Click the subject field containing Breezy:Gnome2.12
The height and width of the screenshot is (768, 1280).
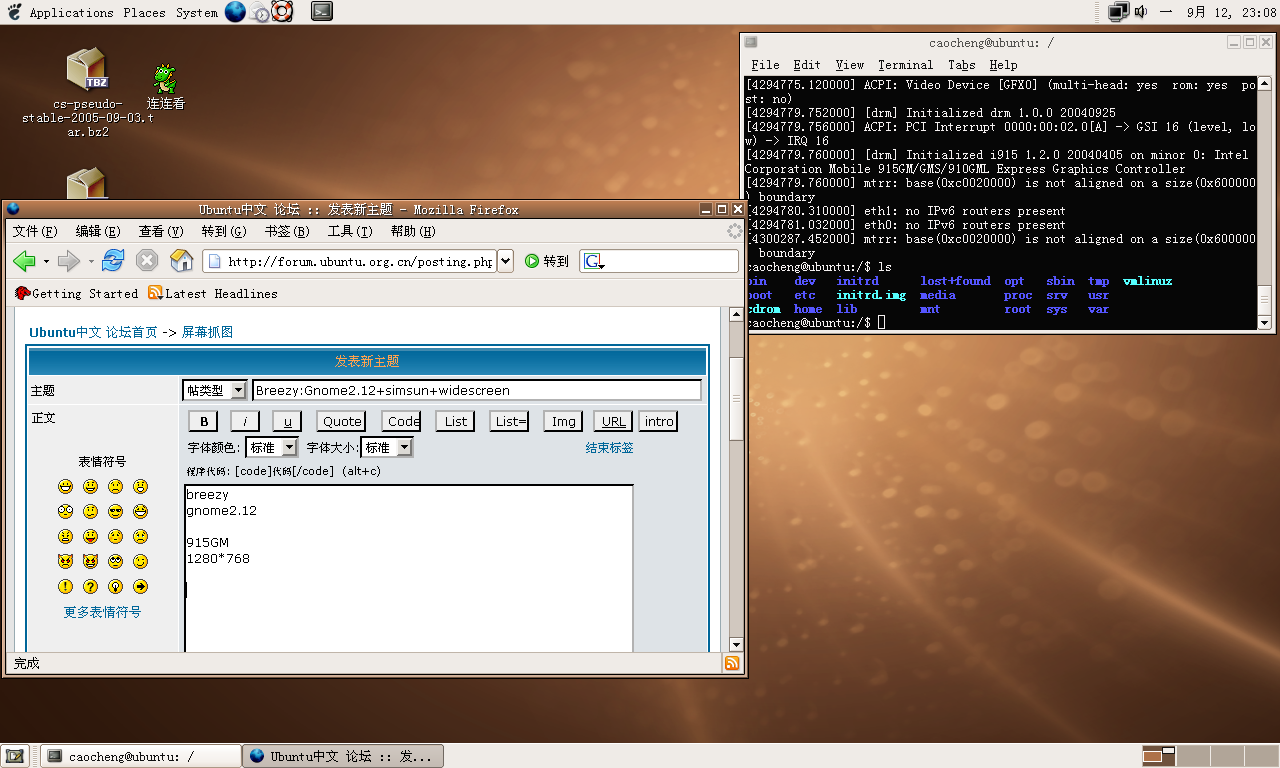[x=477, y=390]
